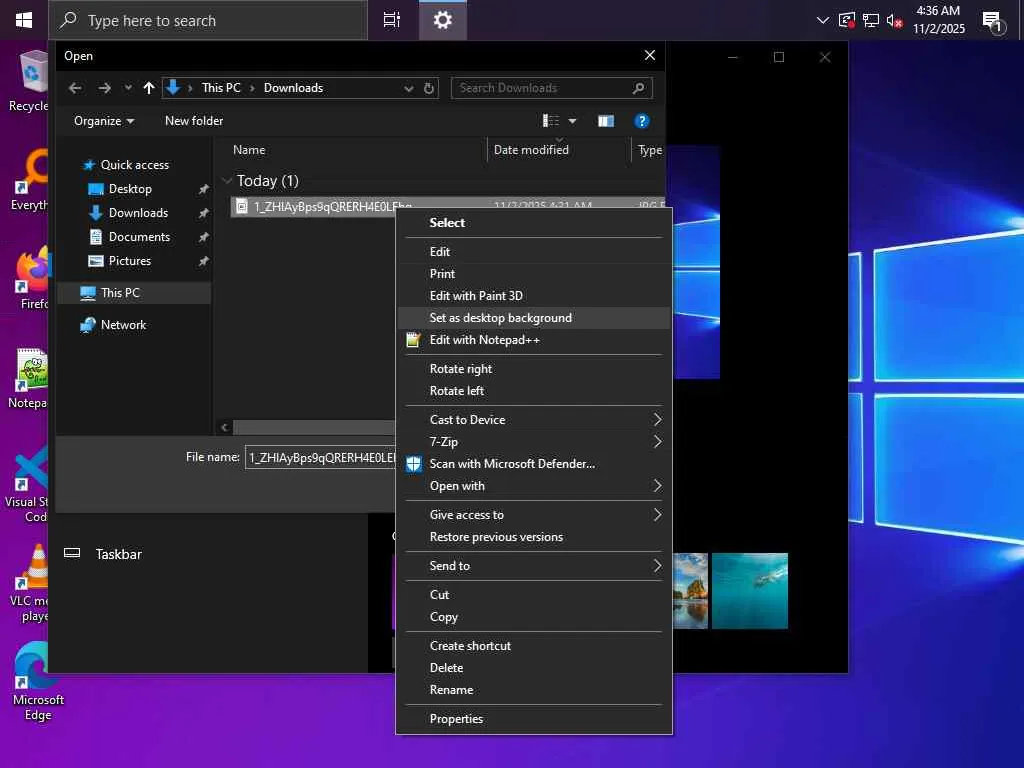1024x768 pixels.
Task: Open the change view dropdown arrow
Action: point(572,121)
